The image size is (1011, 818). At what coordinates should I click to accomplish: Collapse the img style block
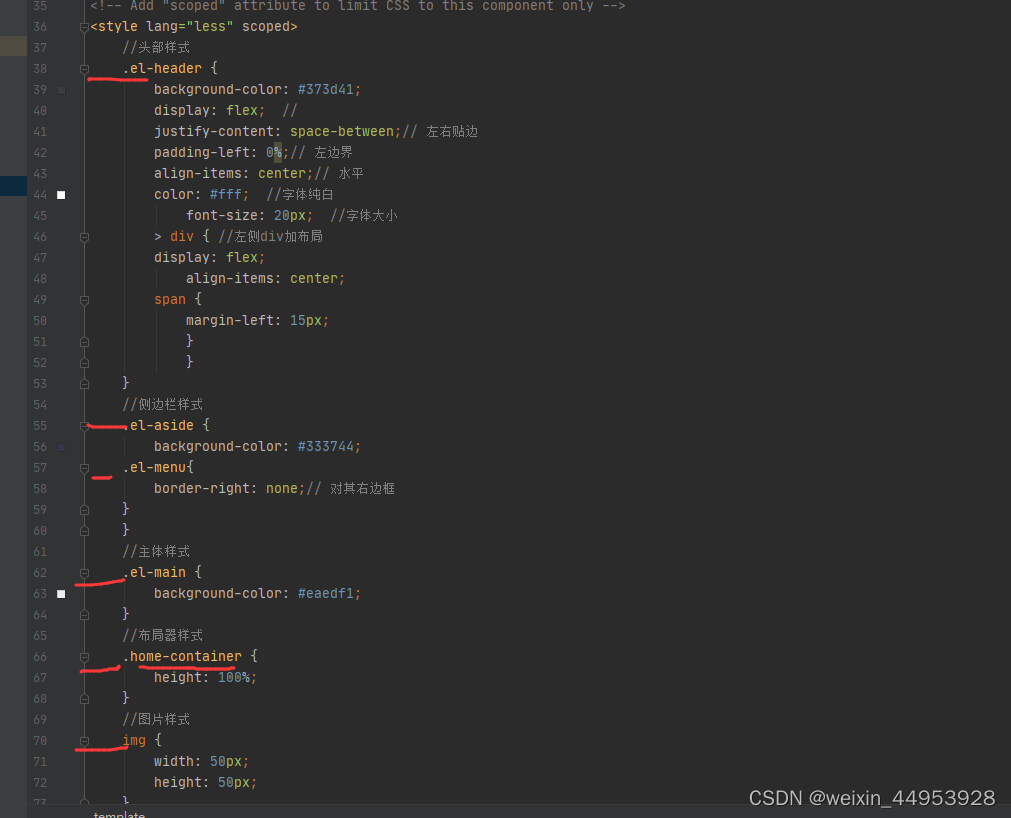[x=84, y=740]
